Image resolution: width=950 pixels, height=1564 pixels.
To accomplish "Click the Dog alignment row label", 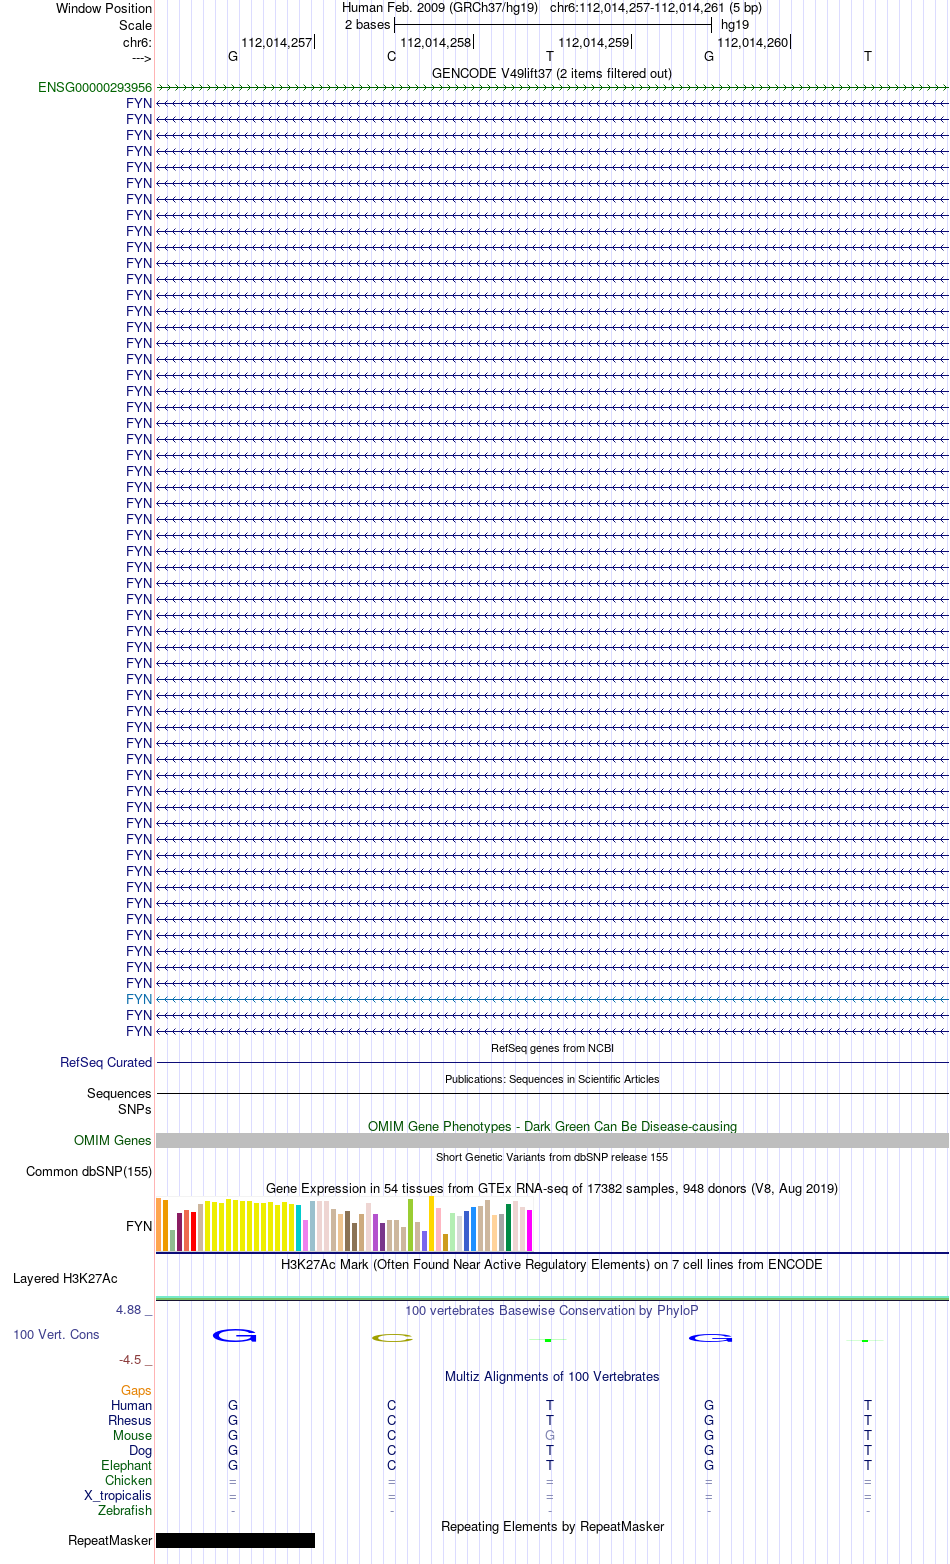I will (x=141, y=1451).
